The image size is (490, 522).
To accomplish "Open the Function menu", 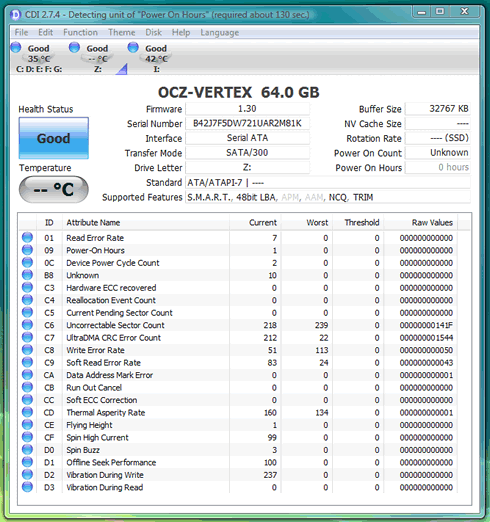I will pos(80,33).
